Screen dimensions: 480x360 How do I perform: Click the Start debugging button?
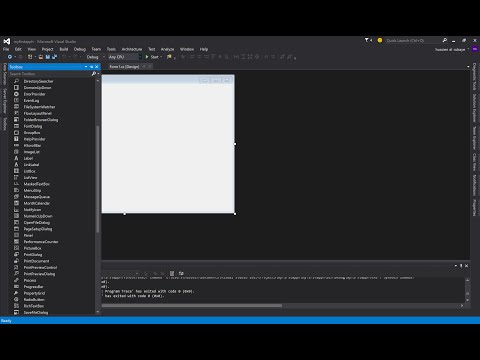(152, 57)
